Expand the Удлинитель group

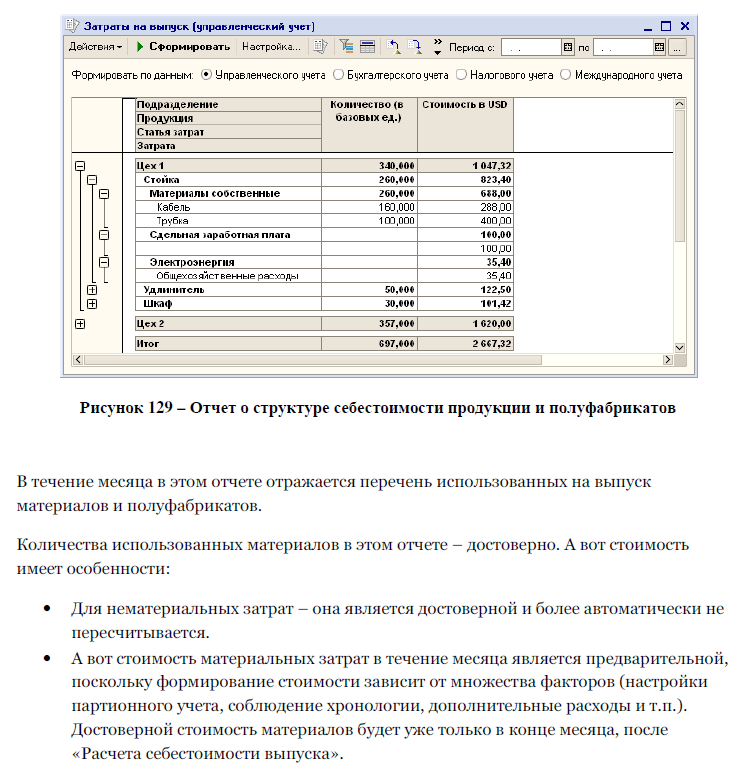click(x=92, y=290)
